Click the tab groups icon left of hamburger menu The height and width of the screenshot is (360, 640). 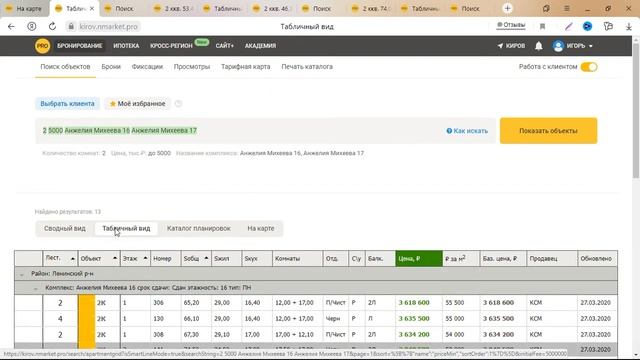546,8
